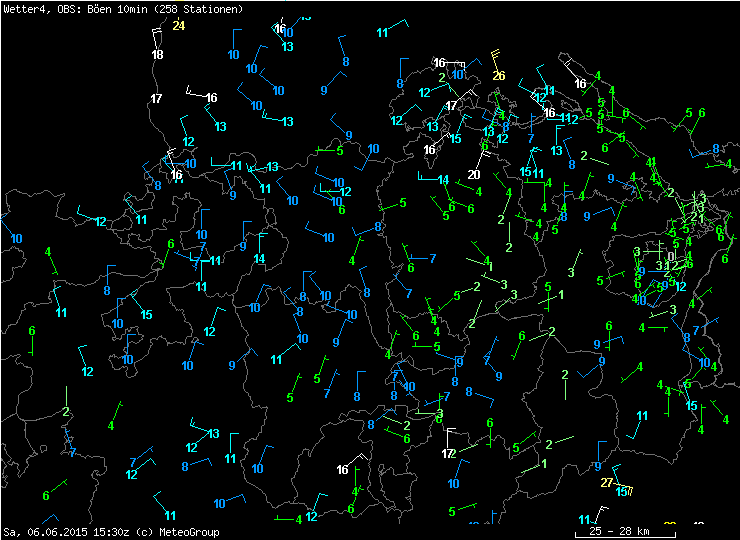
Task: Select the yellow 26 gust wind barb
Action: point(499,76)
